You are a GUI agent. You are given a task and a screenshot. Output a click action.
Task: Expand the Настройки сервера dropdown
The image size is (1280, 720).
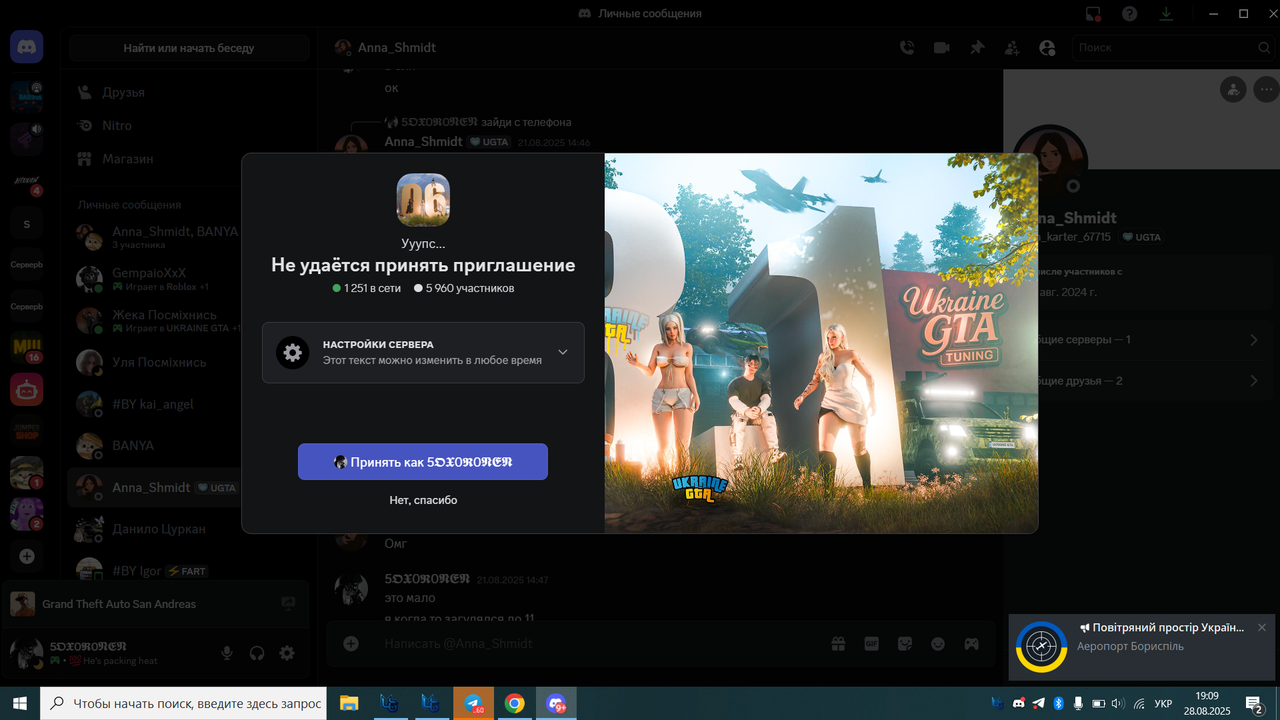423,352
